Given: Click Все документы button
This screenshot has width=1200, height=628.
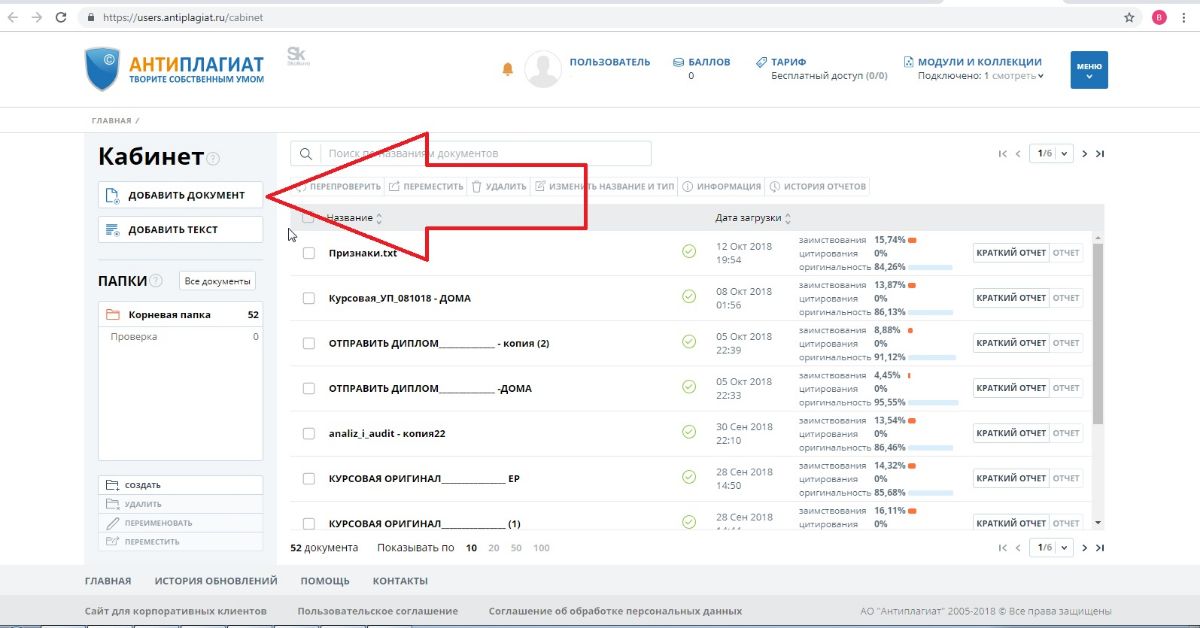Looking at the screenshot, I should (218, 282).
